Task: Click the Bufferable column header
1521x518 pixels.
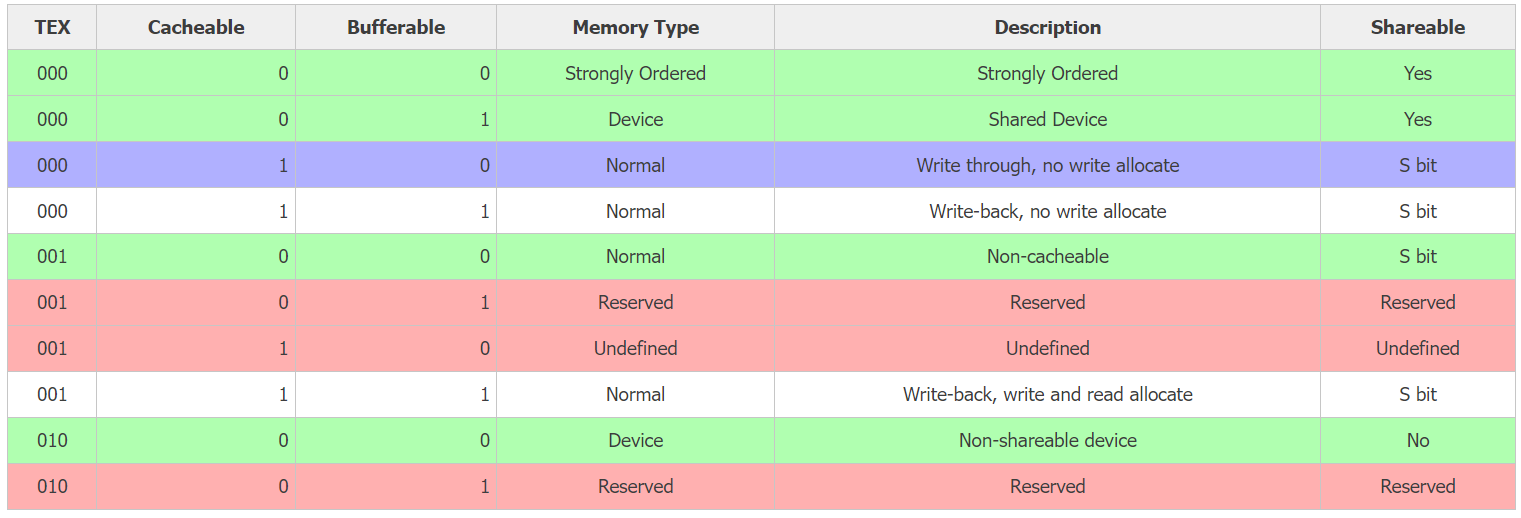Action: pos(396,27)
